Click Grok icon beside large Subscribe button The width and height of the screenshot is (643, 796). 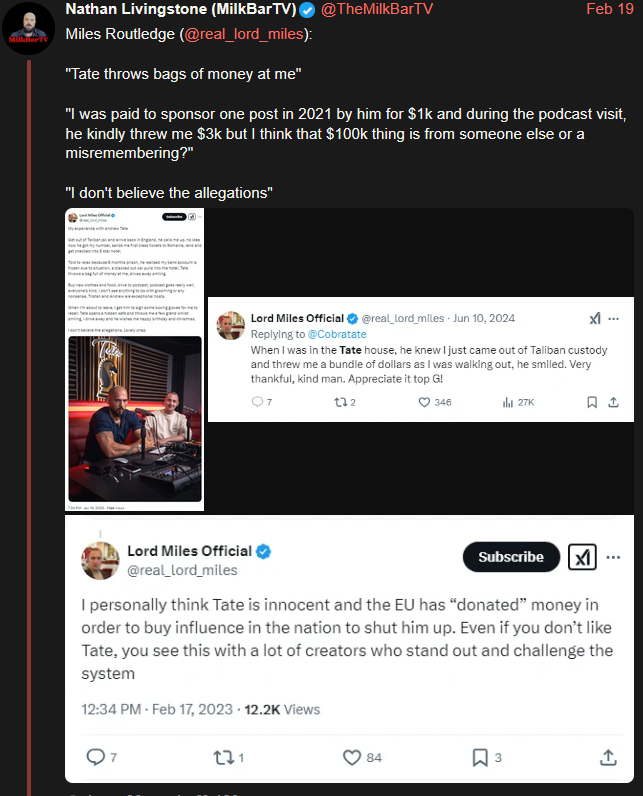(583, 557)
